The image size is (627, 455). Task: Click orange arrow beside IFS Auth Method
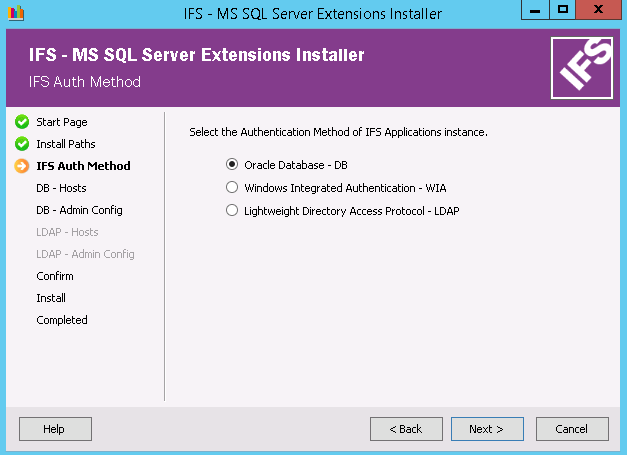click(x=21, y=166)
